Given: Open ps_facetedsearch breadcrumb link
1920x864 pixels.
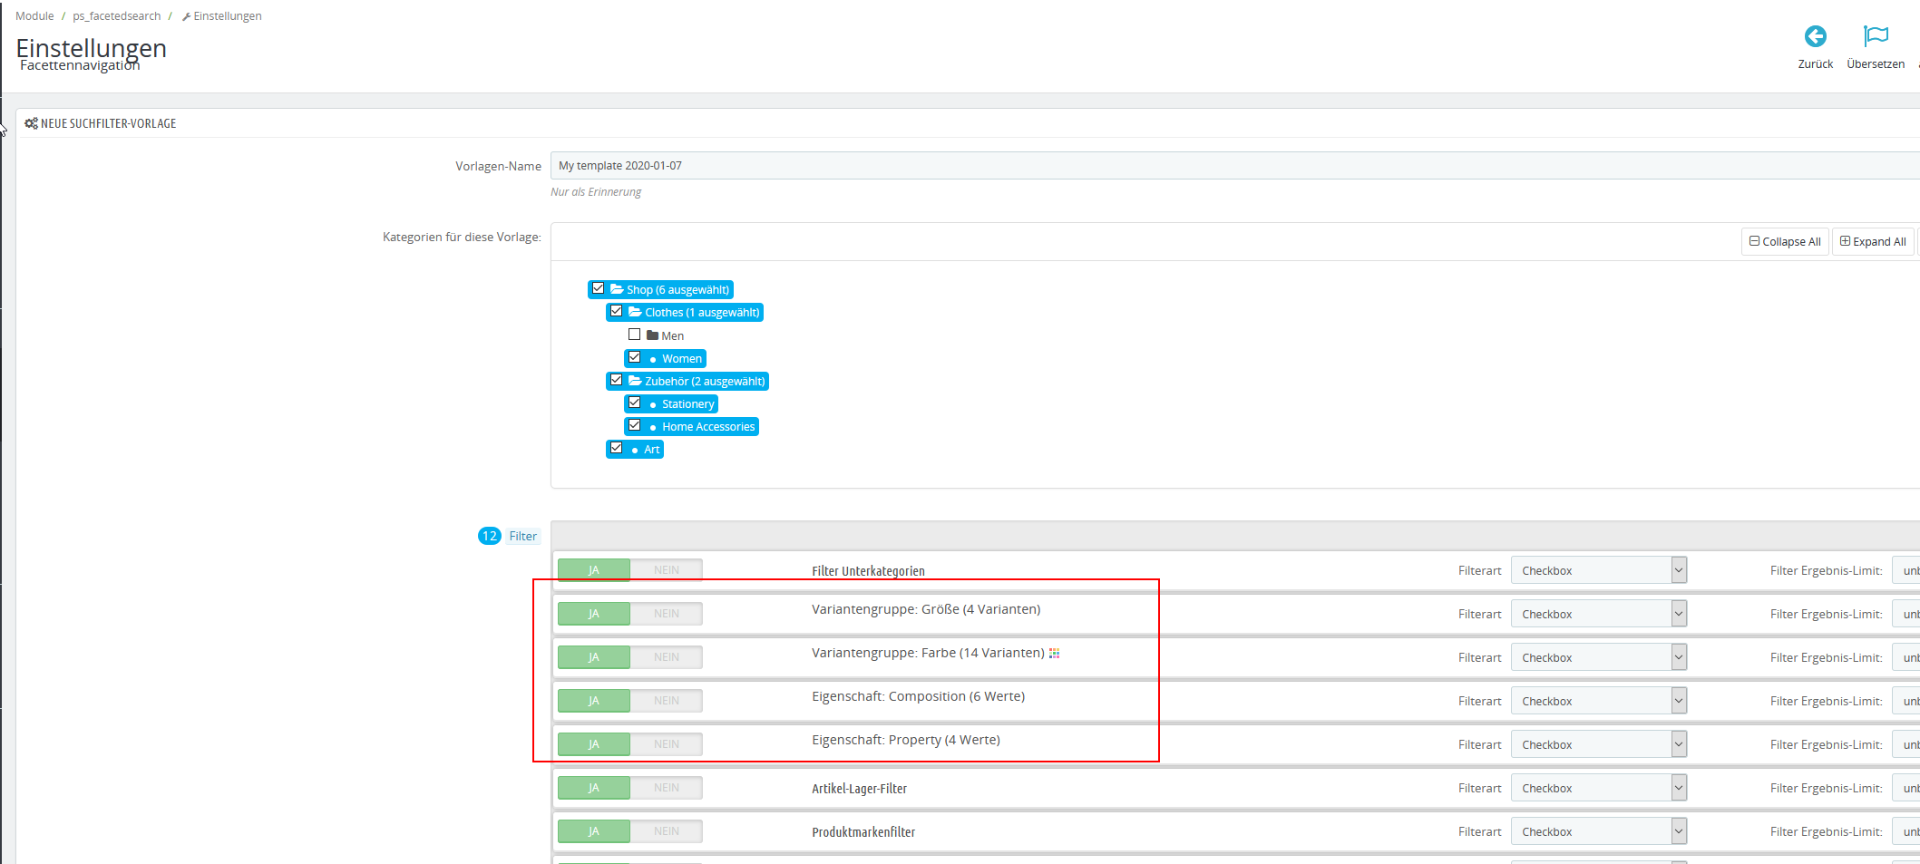Looking at the screenshot, I should (x=116, y=16).
